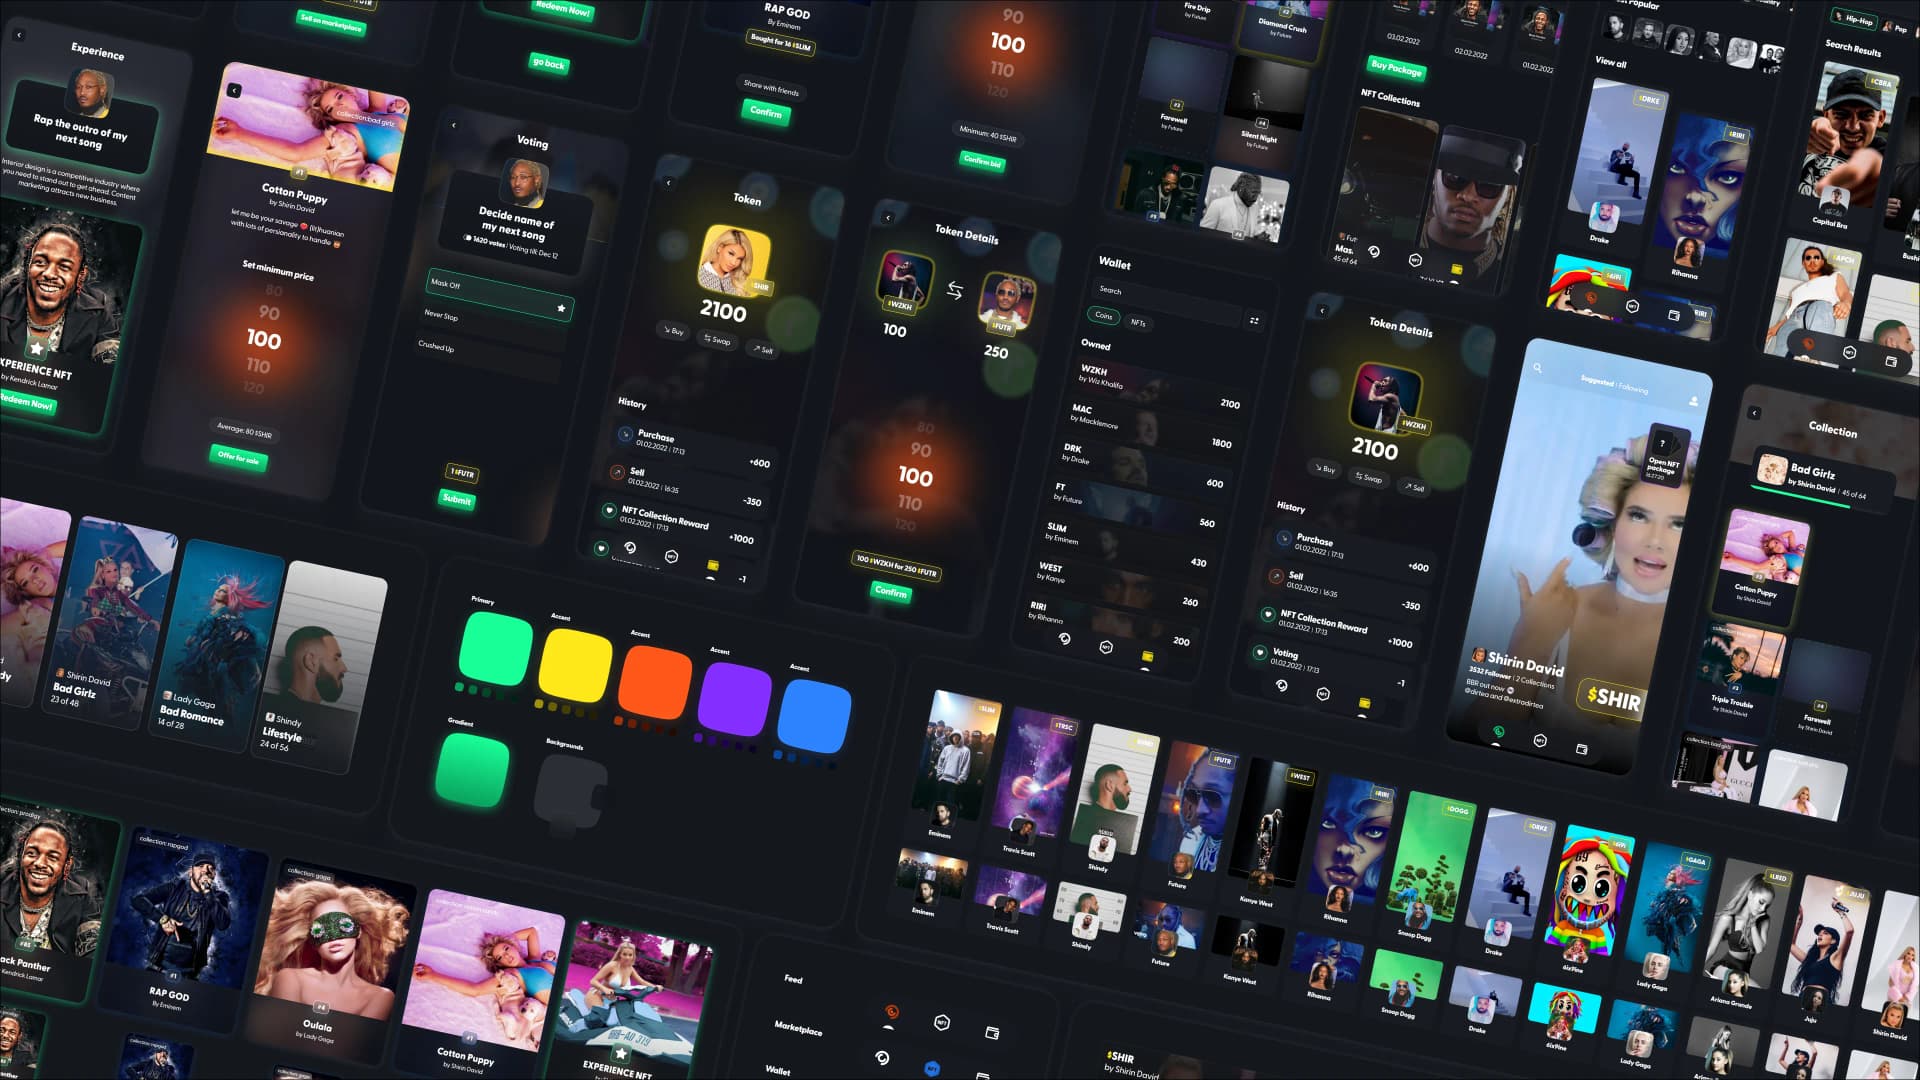Viewport: 1920px width, 1080px height.
Task: Tap back arrow on the Experience screen
Action: (x=19, y=36)
